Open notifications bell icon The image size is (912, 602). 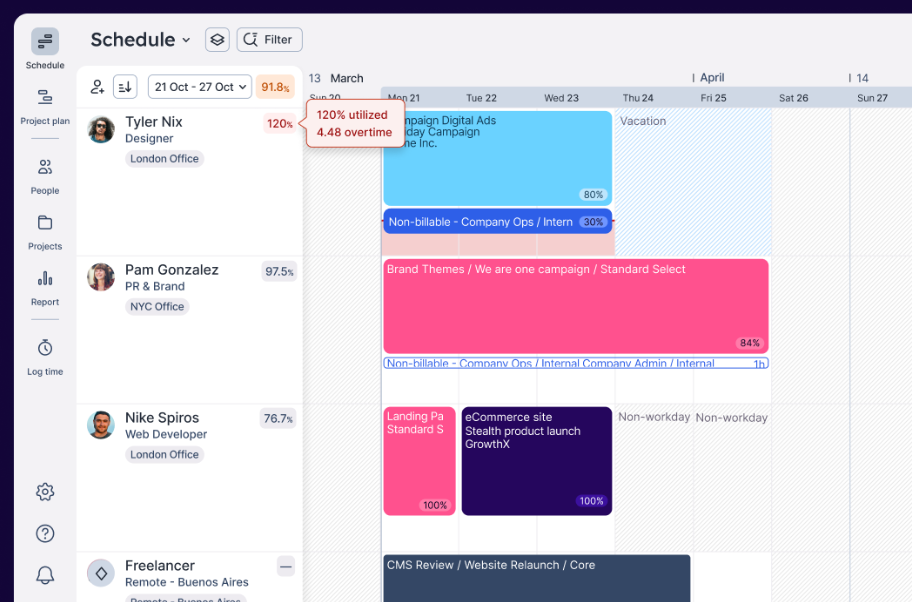click(45, 575)
